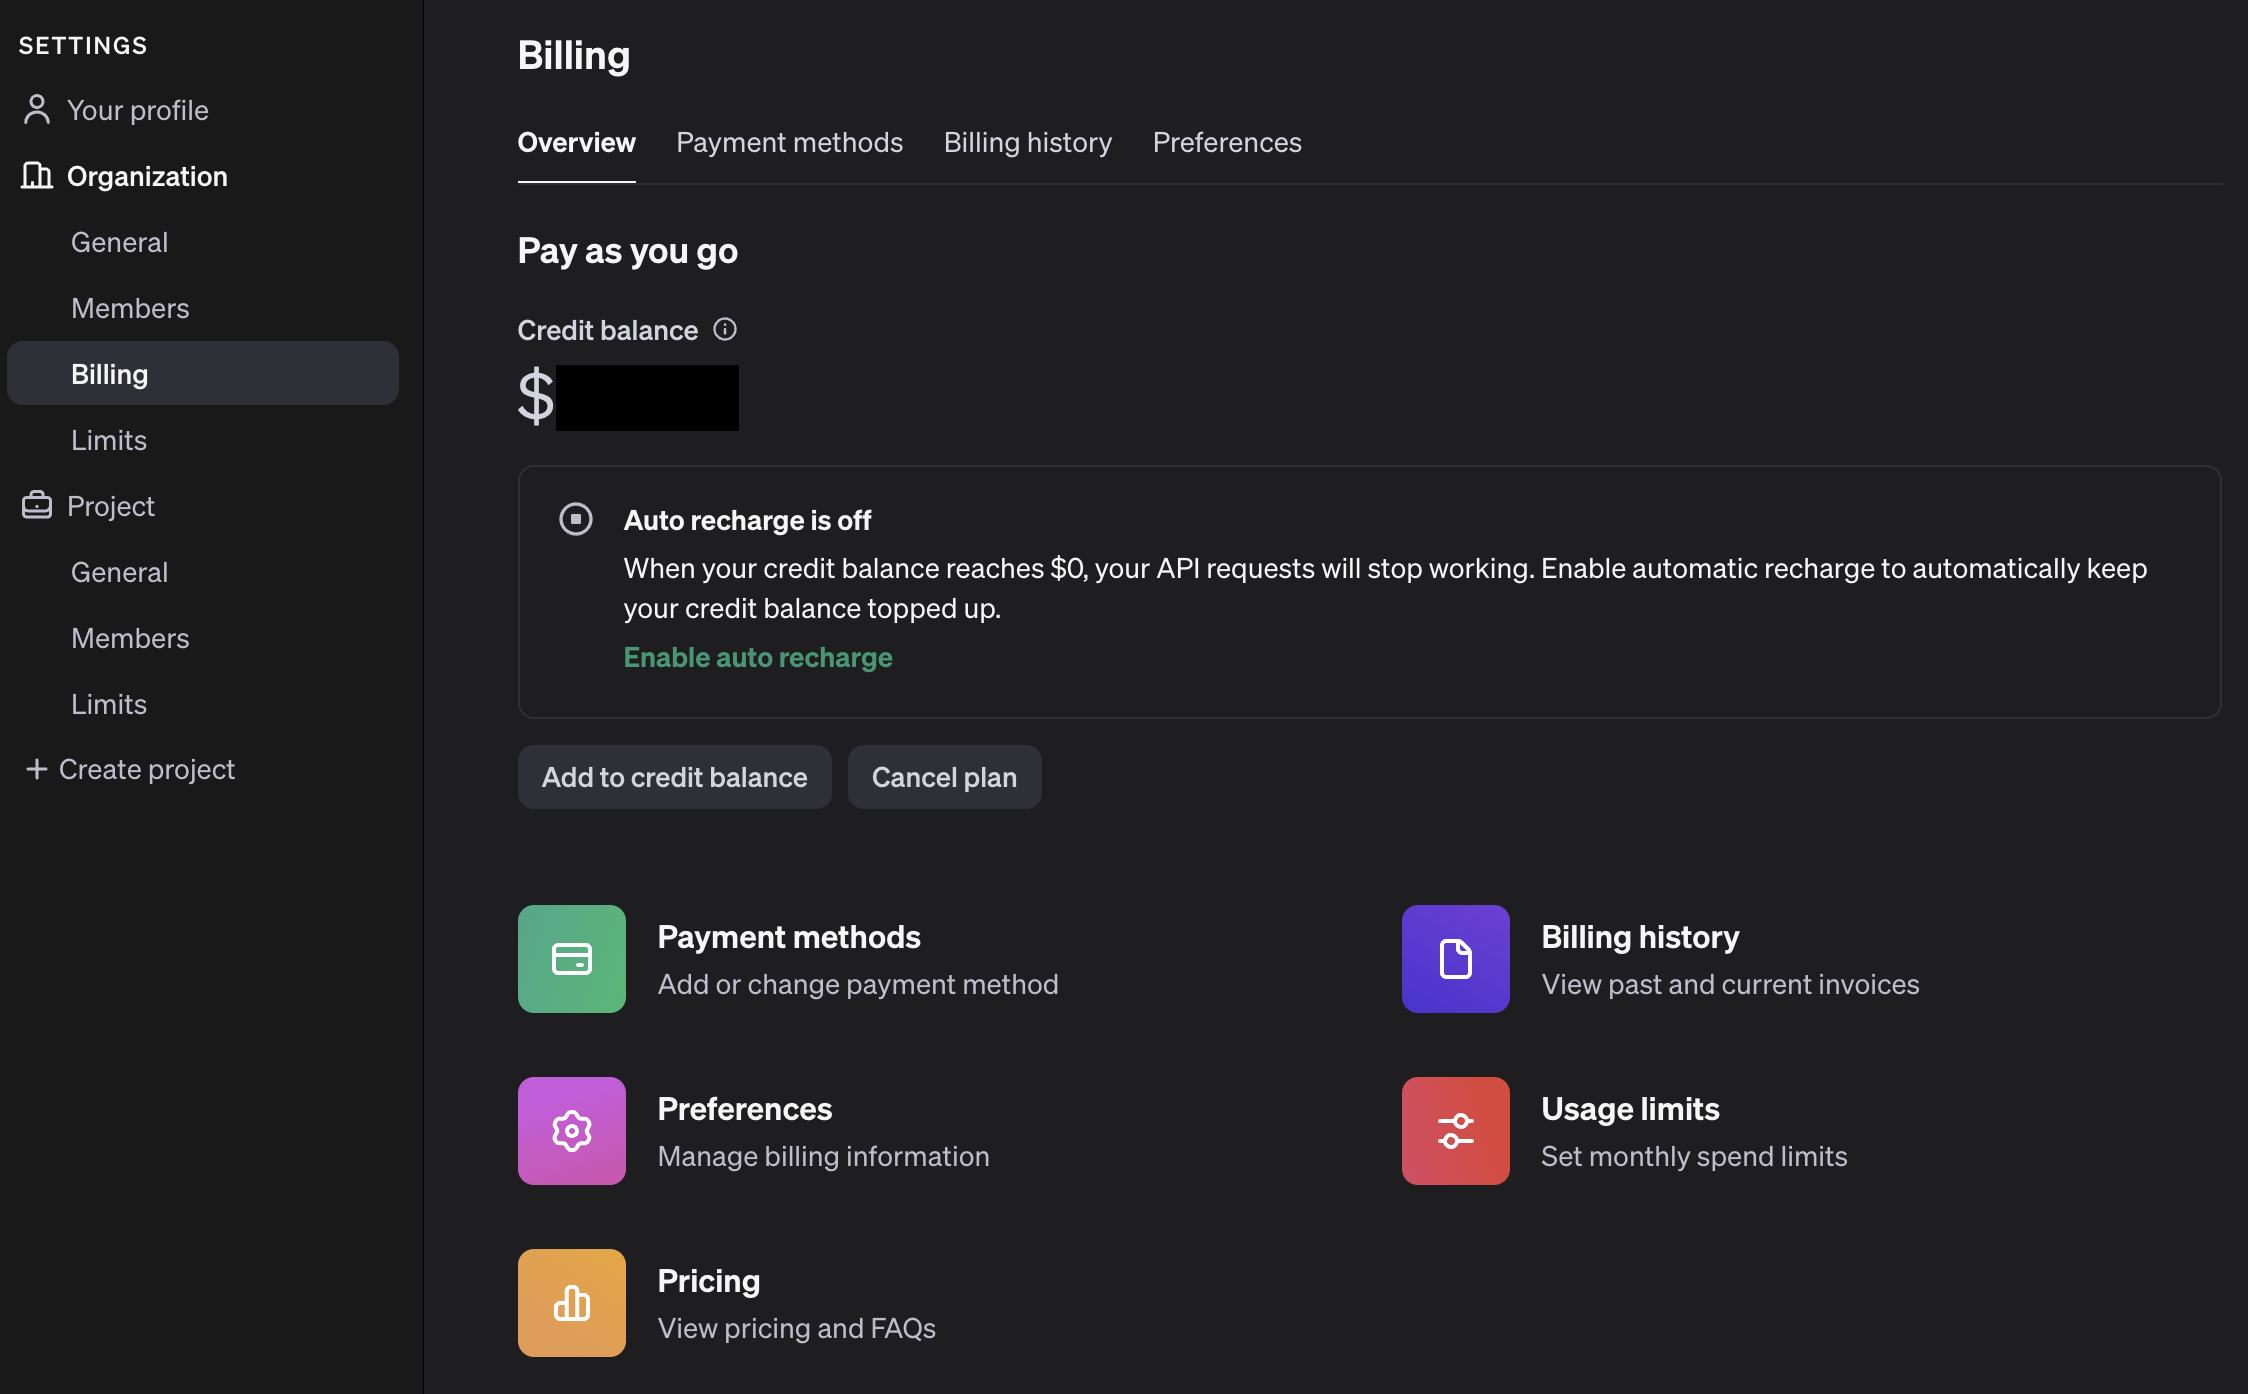
Task: Click the green Payment methods card icon
Action: pos(572,959)
